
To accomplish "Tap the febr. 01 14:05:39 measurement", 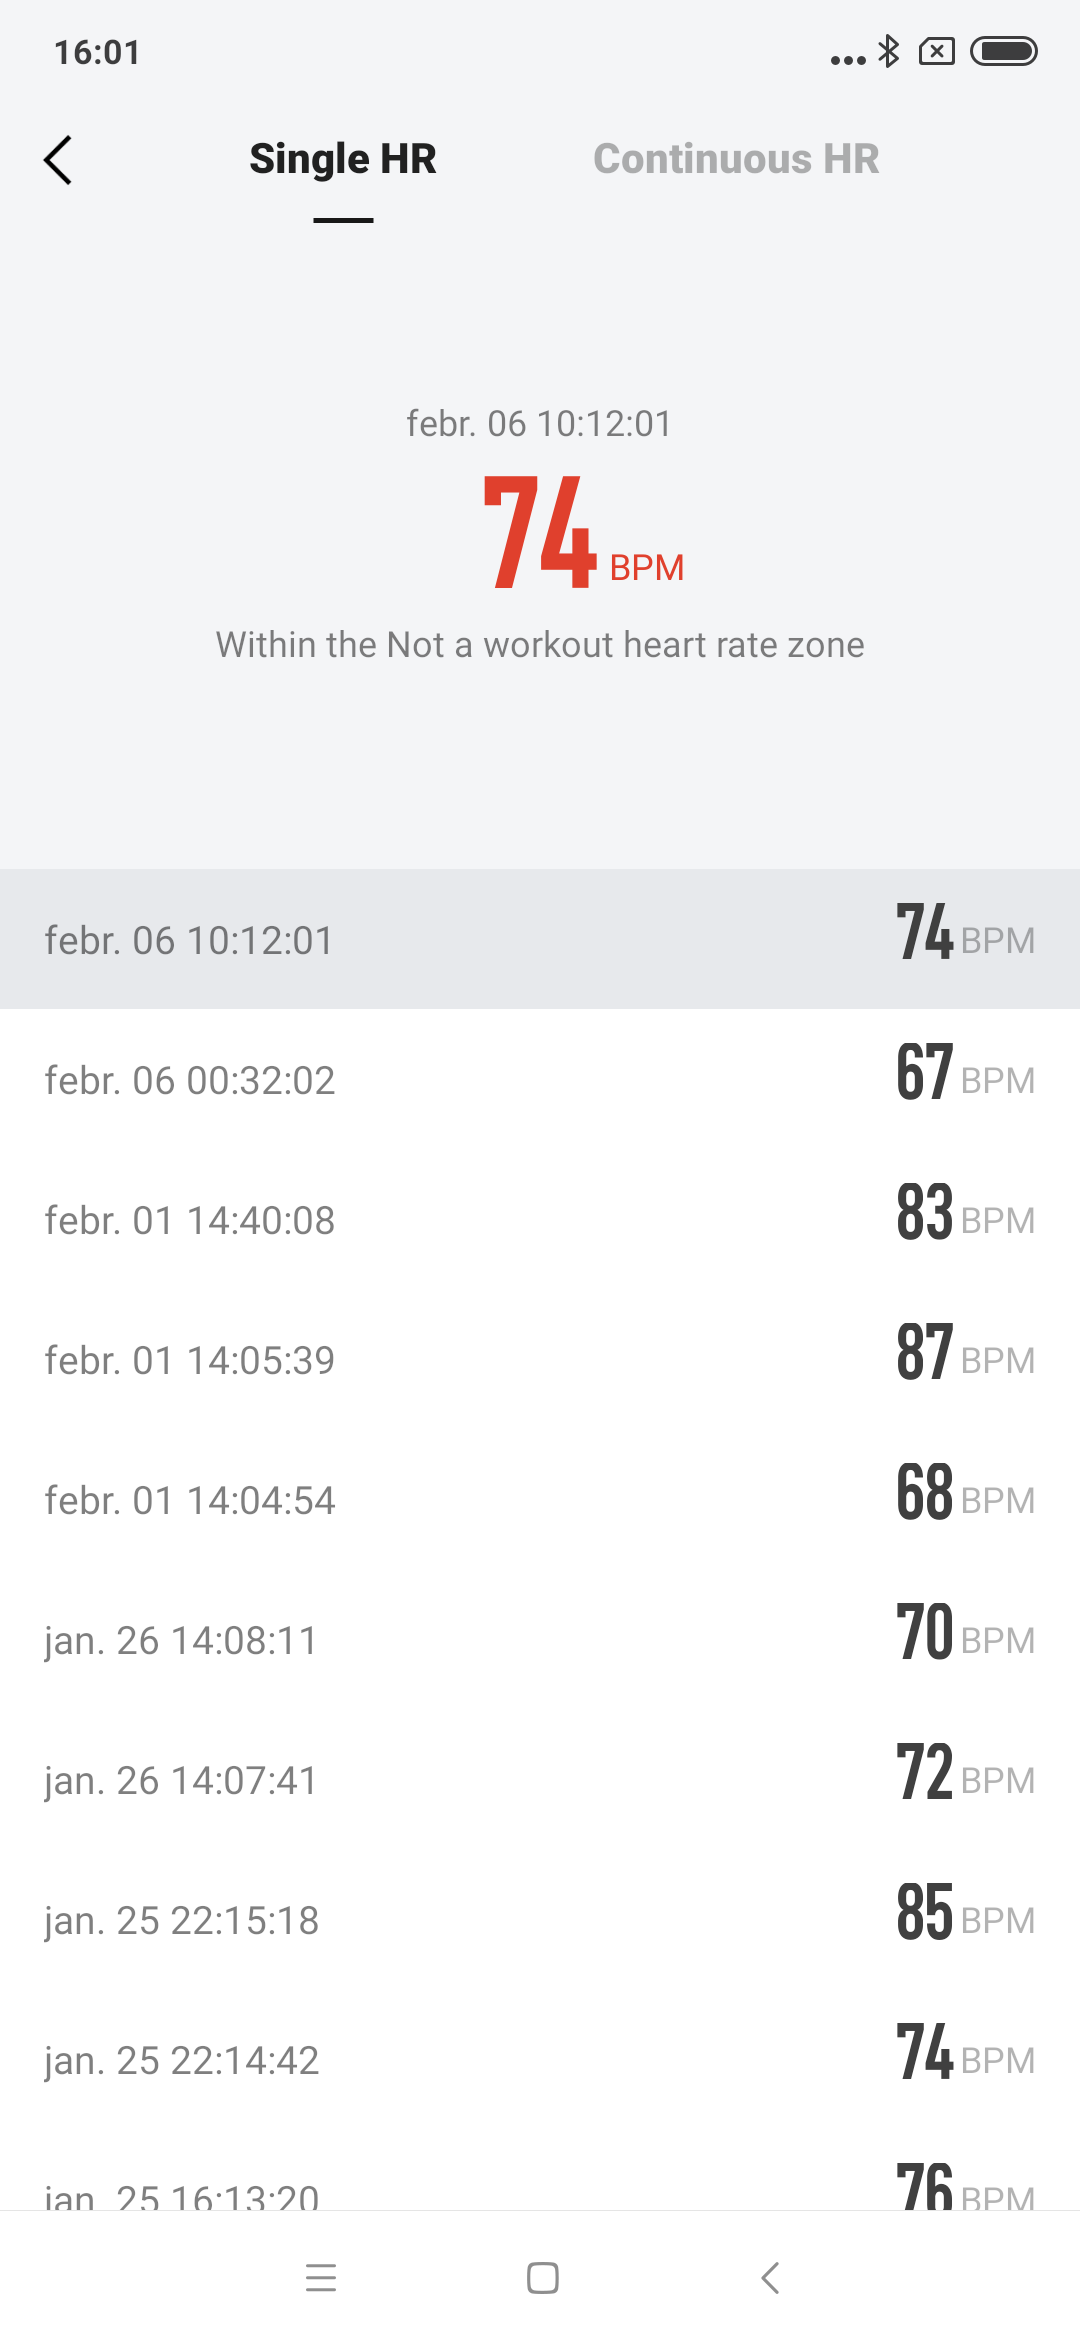I will [x=540, y=1359].
